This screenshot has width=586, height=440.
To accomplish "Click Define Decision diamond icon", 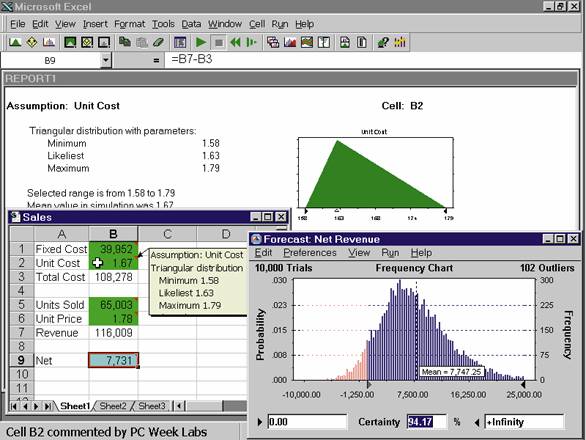I will pyautogui.click(x=32, y=42).
